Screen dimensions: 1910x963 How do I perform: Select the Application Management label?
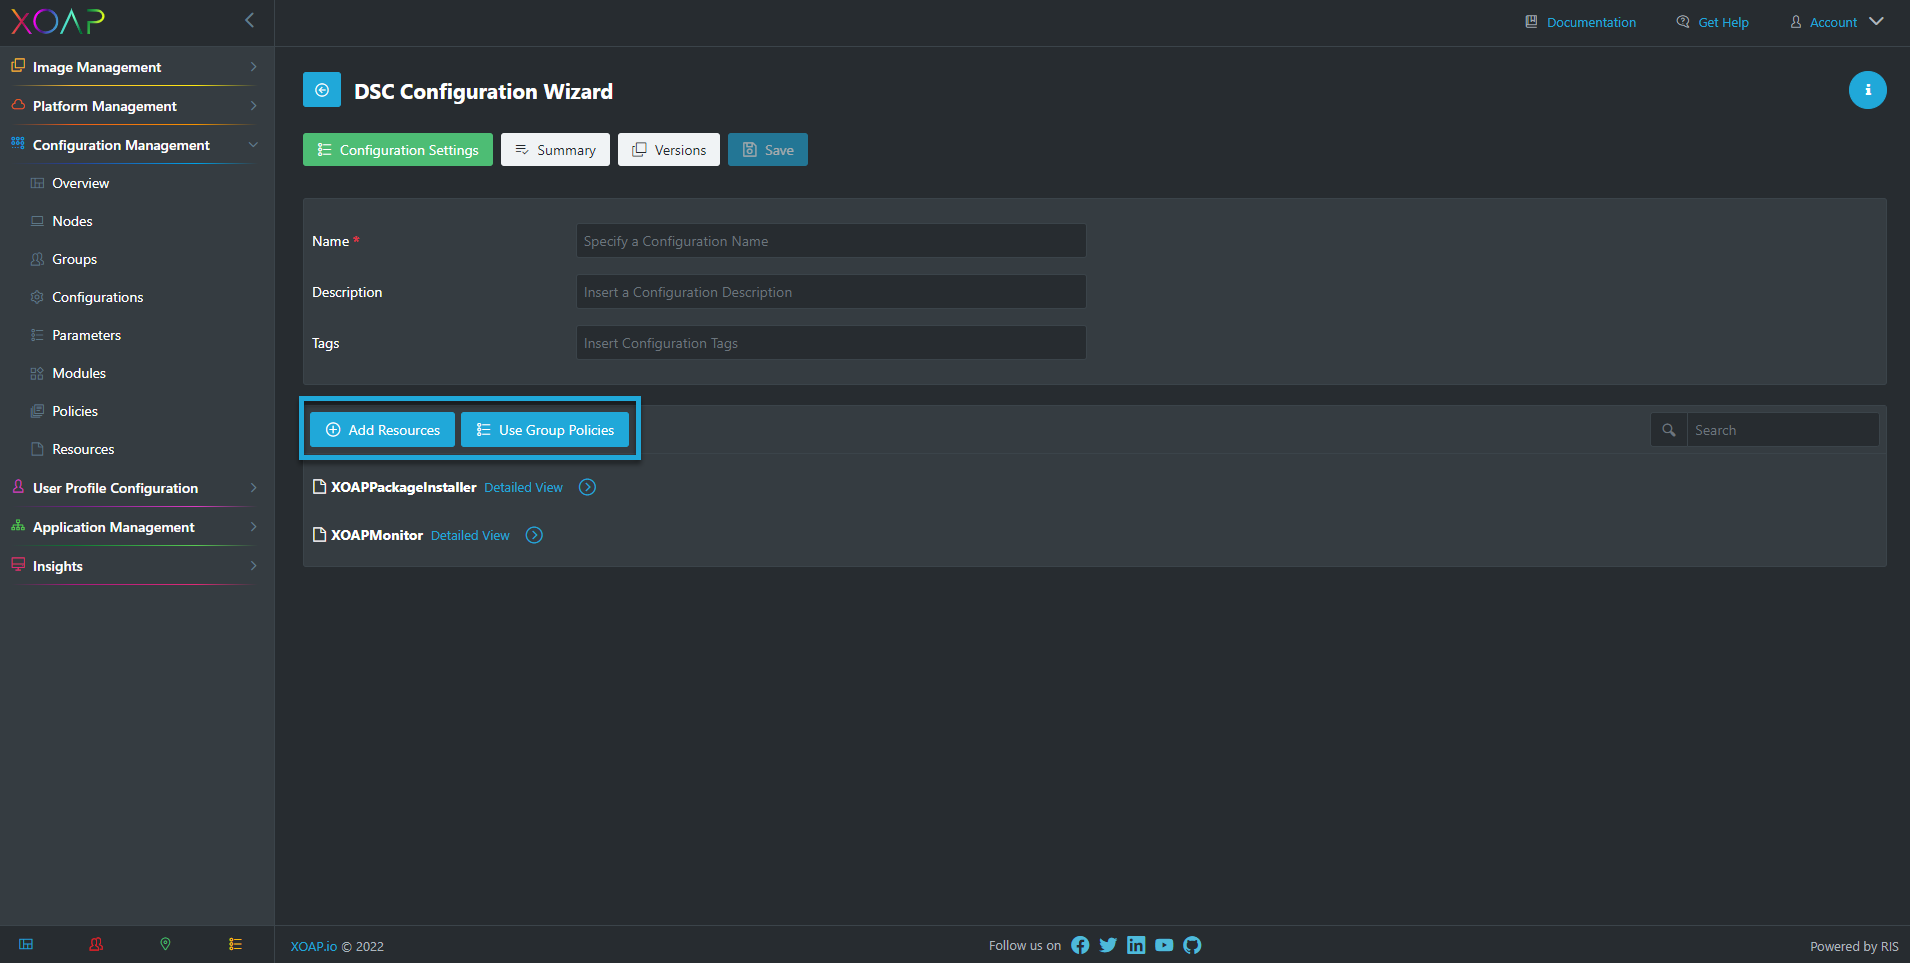113,527
